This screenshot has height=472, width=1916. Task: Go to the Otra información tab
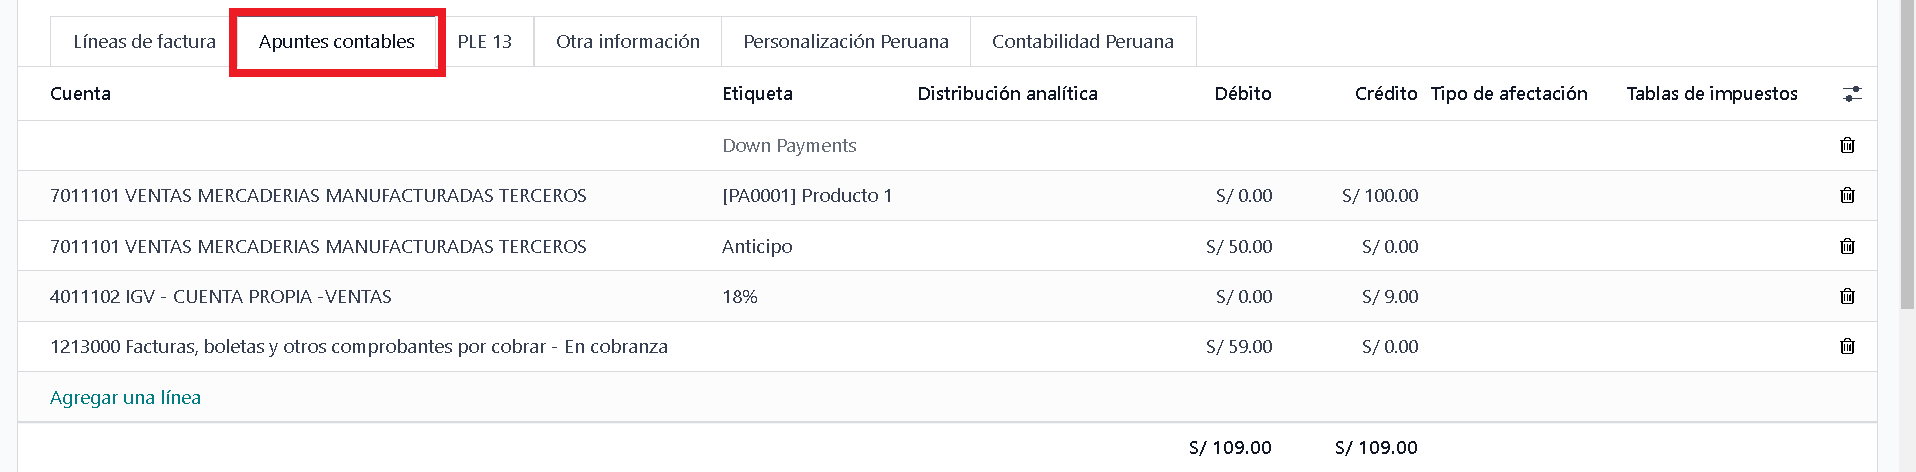(x=628, y=41)
